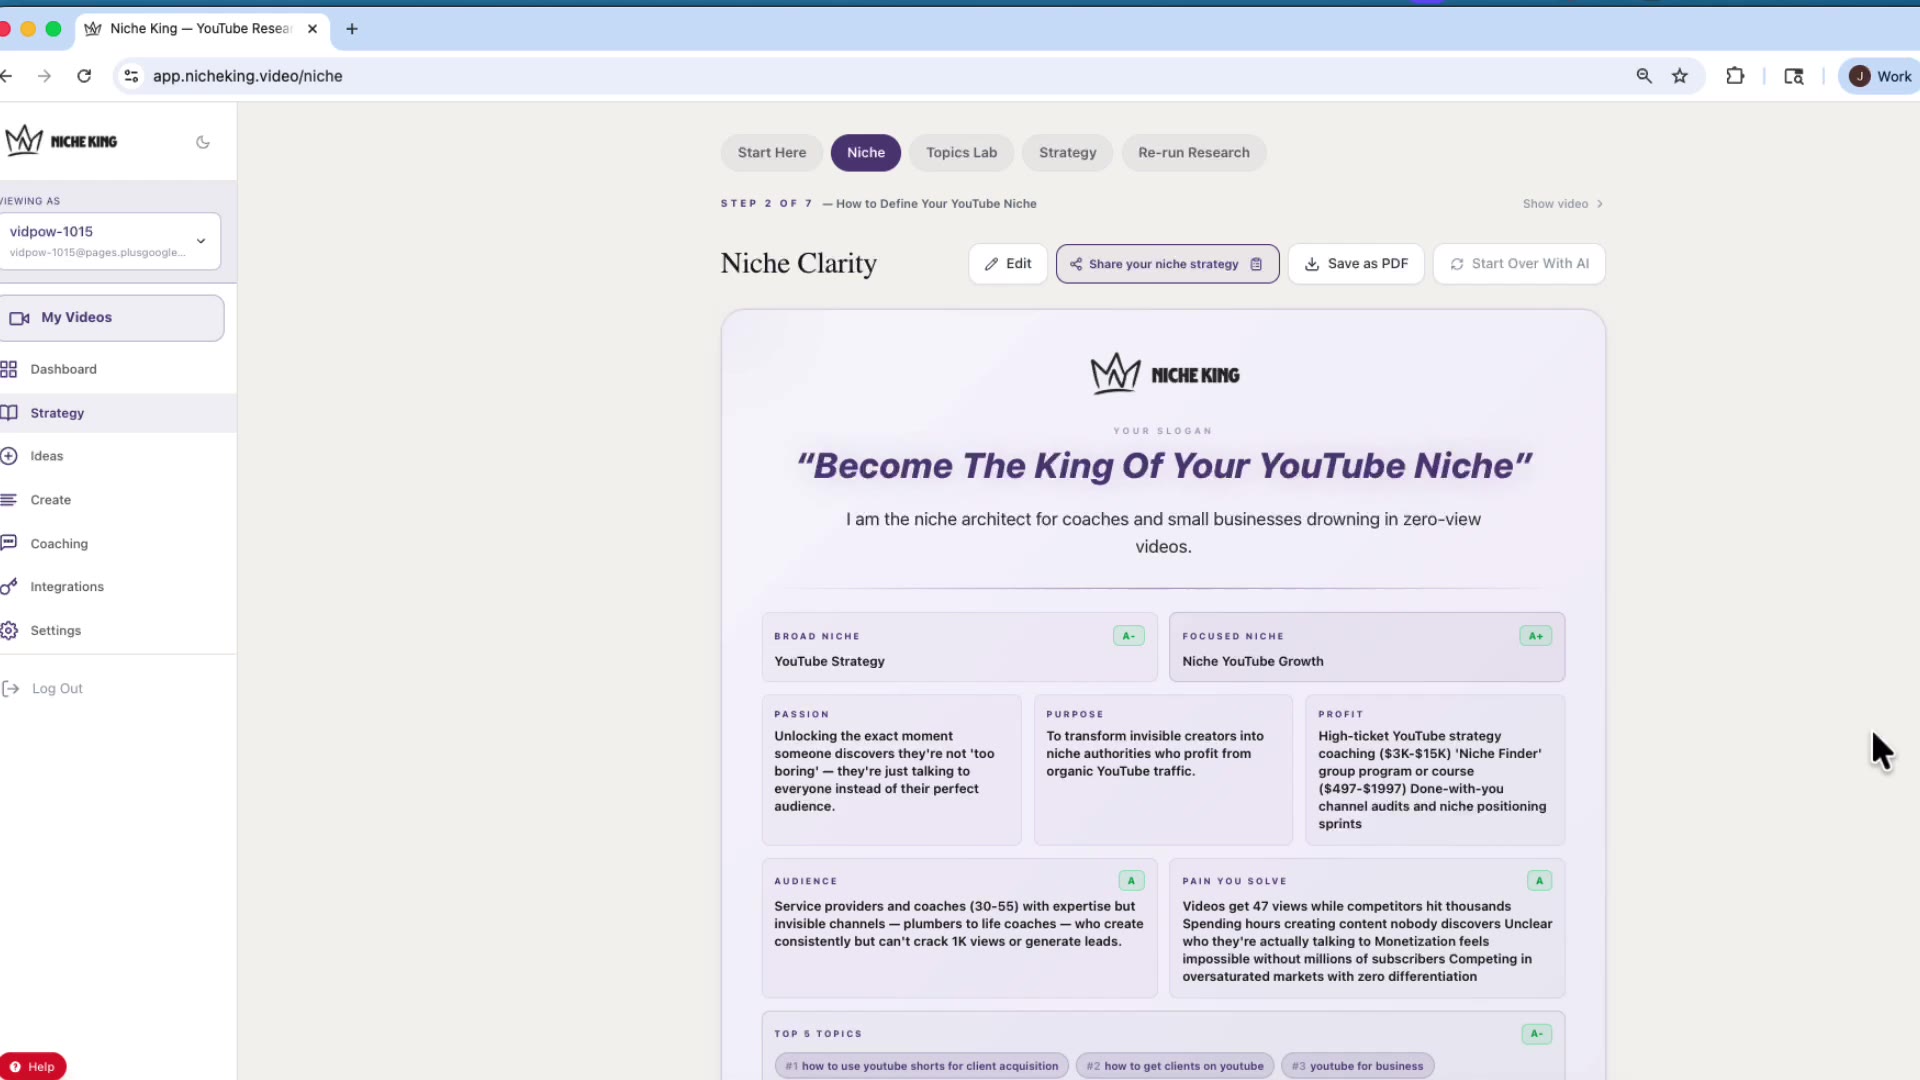Viewport: 1920px width, 1080px height.
Task: Click the Purpose card text
Action: 1155,754
